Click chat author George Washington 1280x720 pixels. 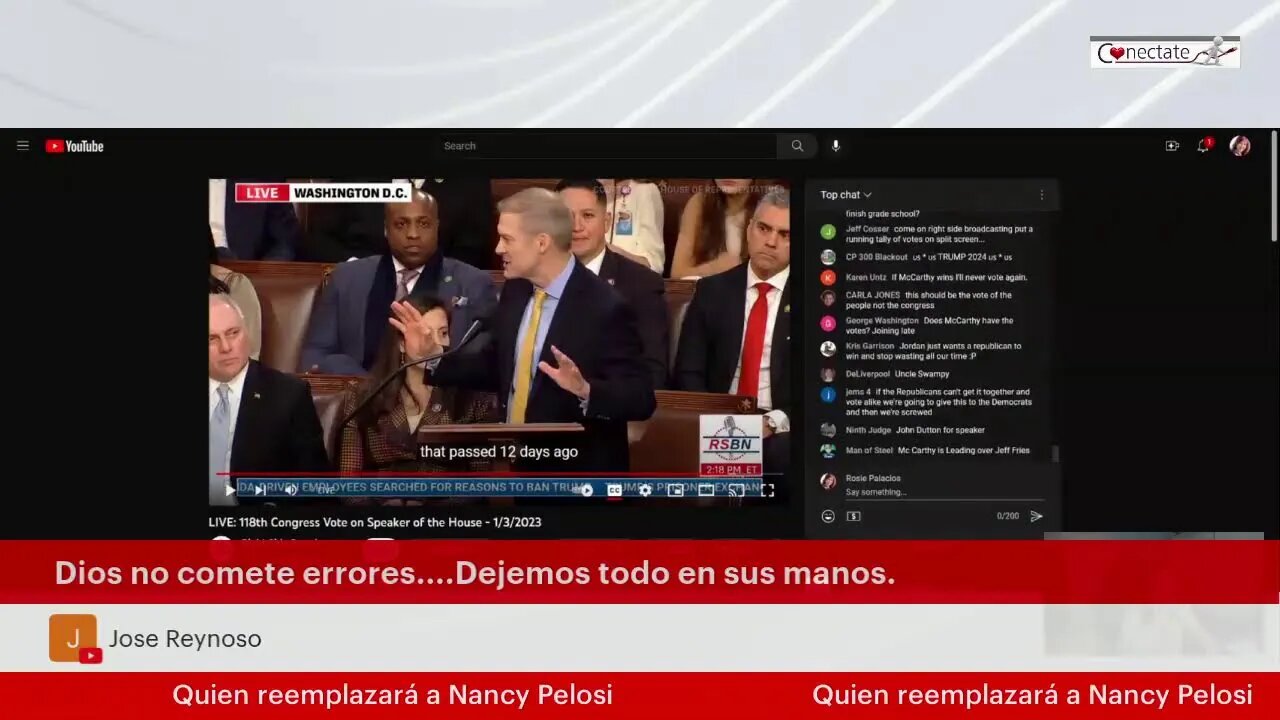point(880,320)
